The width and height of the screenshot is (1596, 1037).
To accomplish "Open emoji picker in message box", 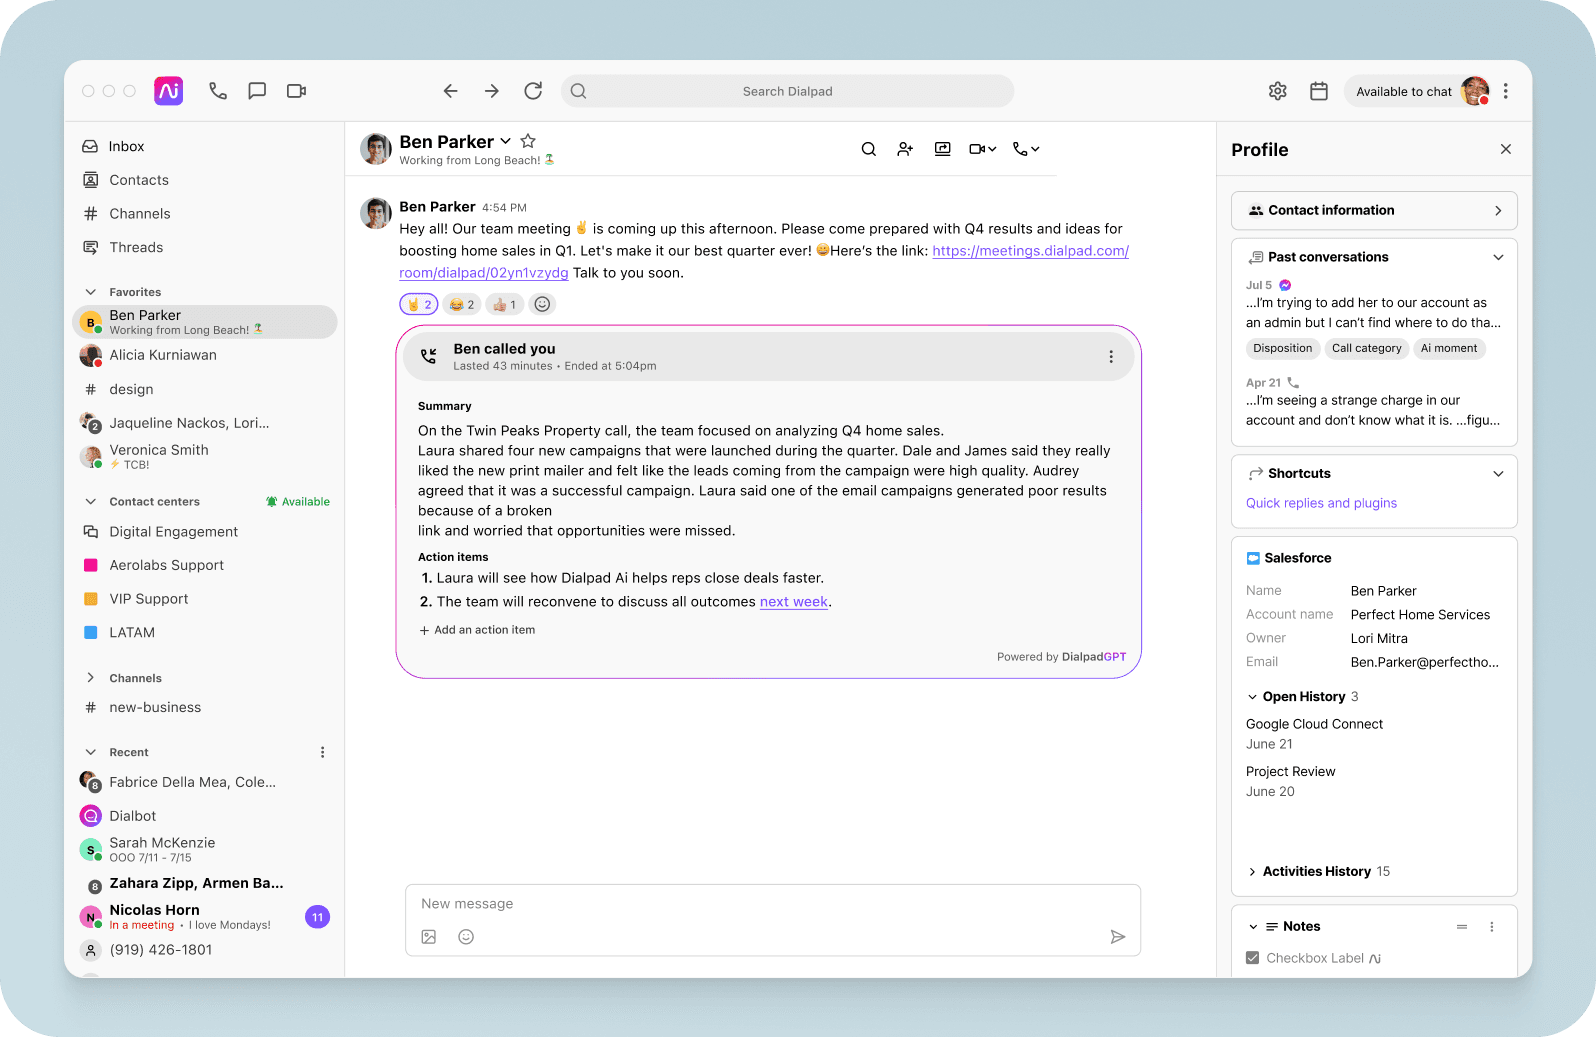I will [x=466, y=937].
